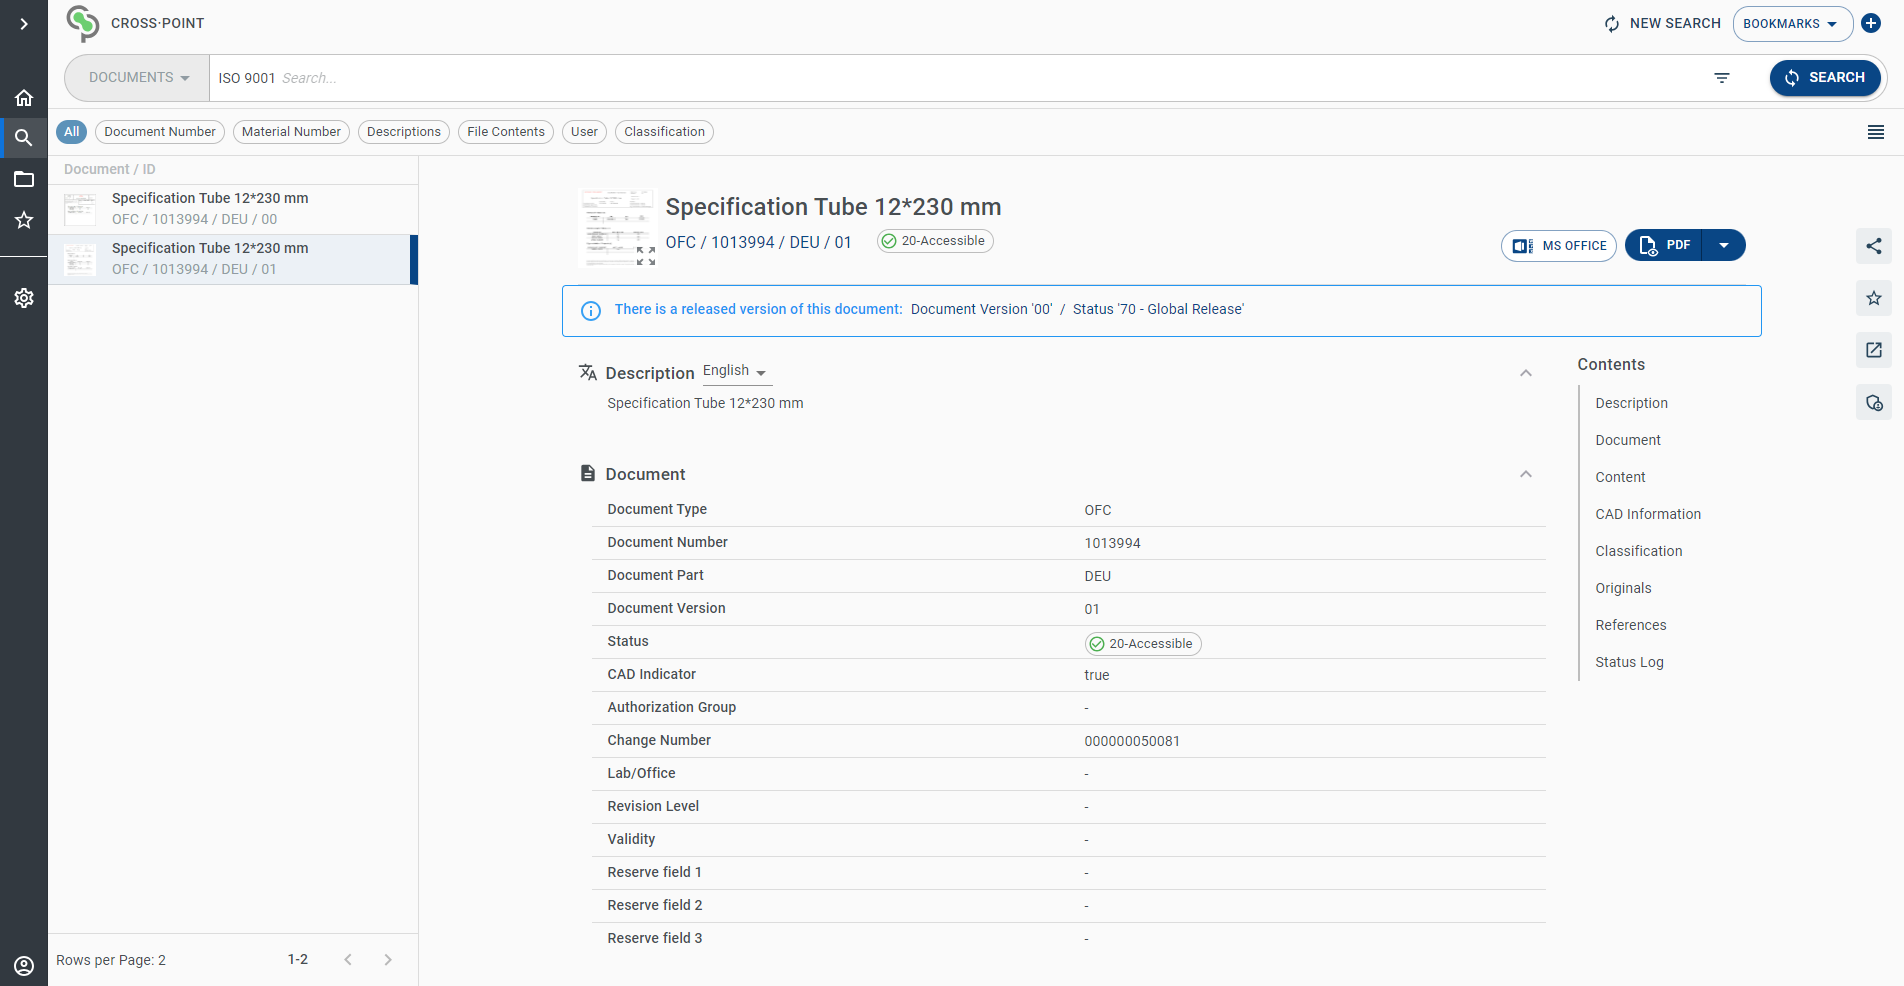Click the translate icon beside Description
1904x986 pixels.
[588, 372]
